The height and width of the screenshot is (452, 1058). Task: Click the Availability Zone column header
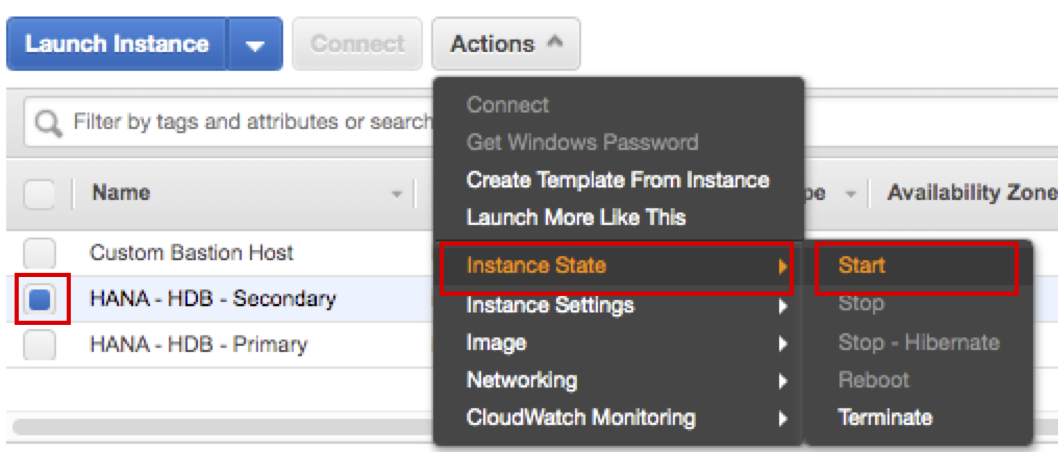tap(970, 193)
